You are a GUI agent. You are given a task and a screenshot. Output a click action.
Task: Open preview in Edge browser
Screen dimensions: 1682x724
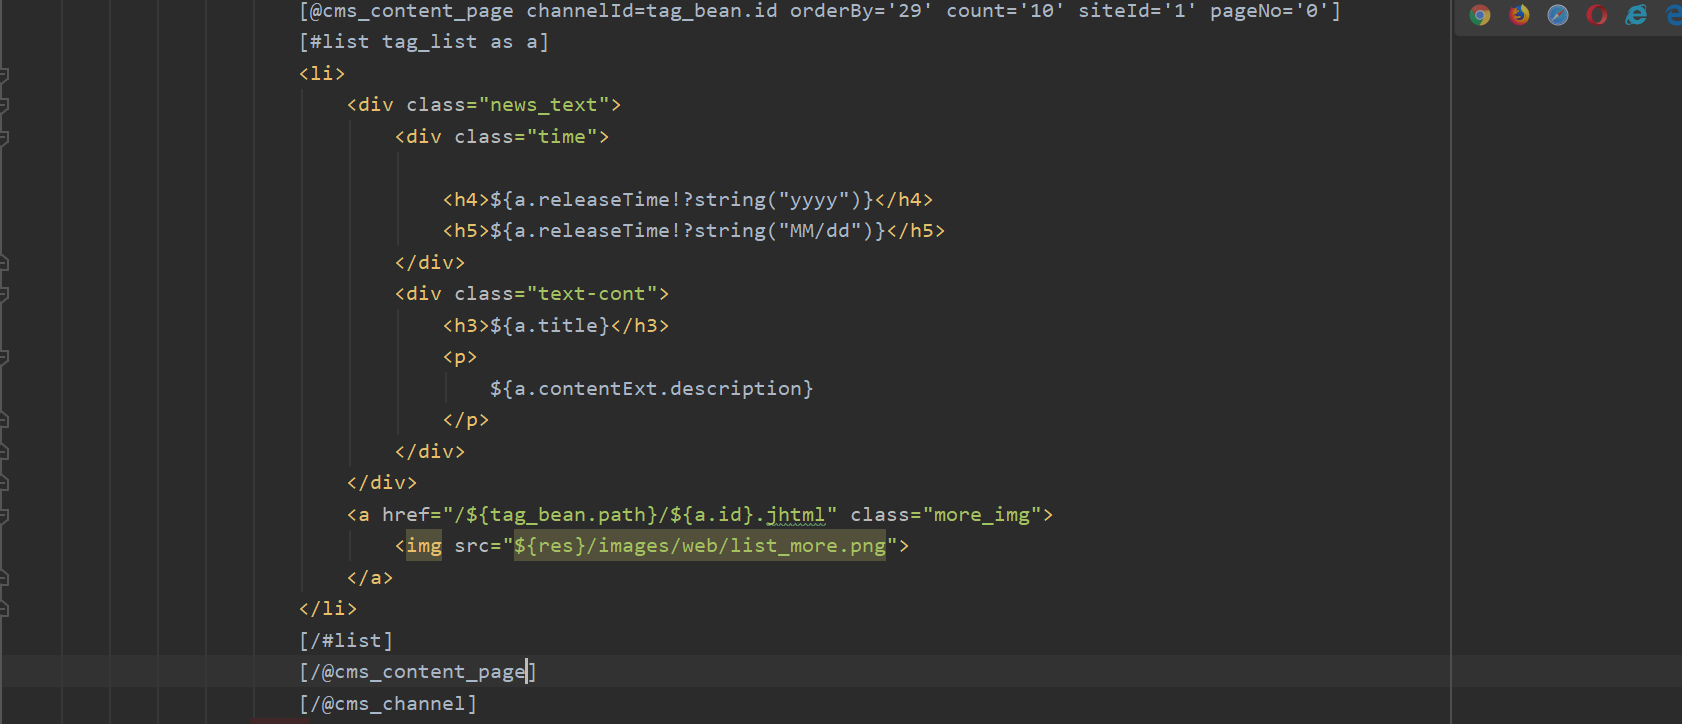pyautogui.click(x=1674, y=15)
